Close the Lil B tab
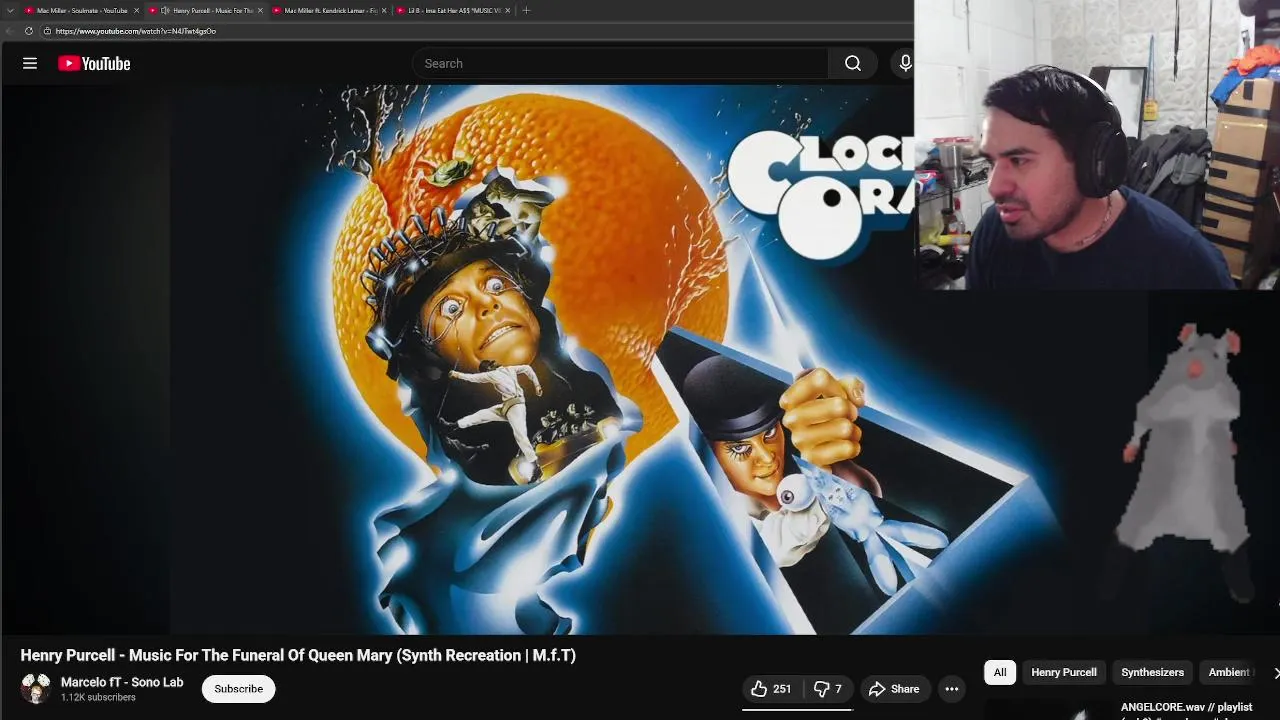Screen dimensions: 1280x720 coord(508,10)
